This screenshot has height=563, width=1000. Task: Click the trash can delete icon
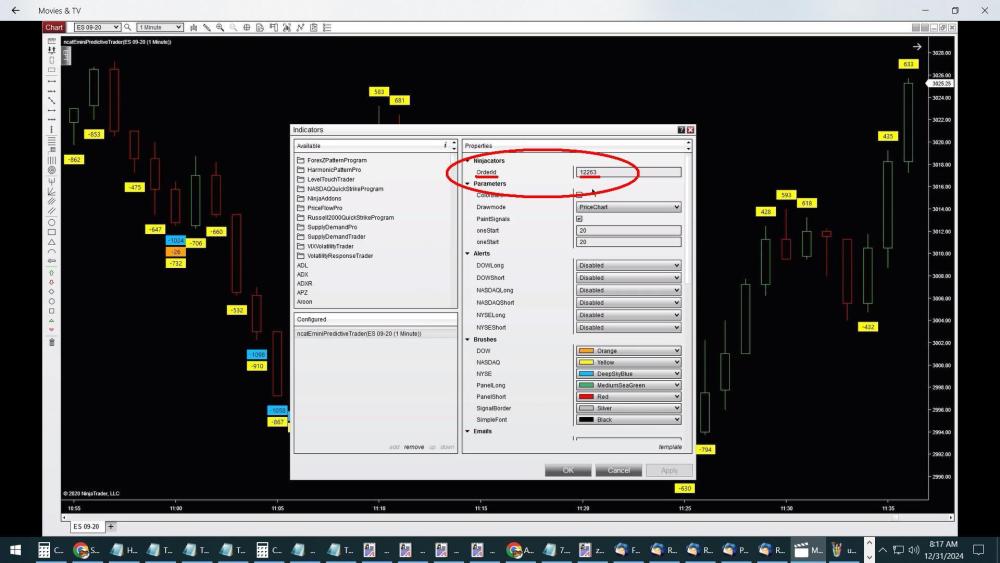pyautogui.click(x=52, y=342)
